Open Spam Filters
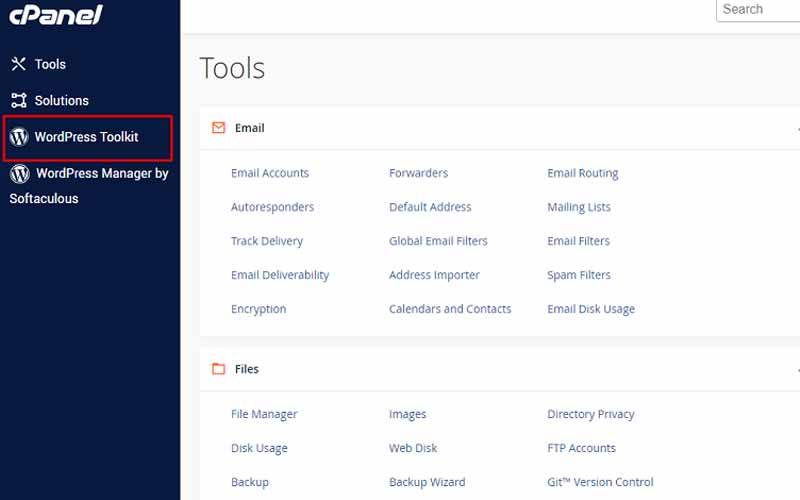800x500 pixels. click(579, 275)
